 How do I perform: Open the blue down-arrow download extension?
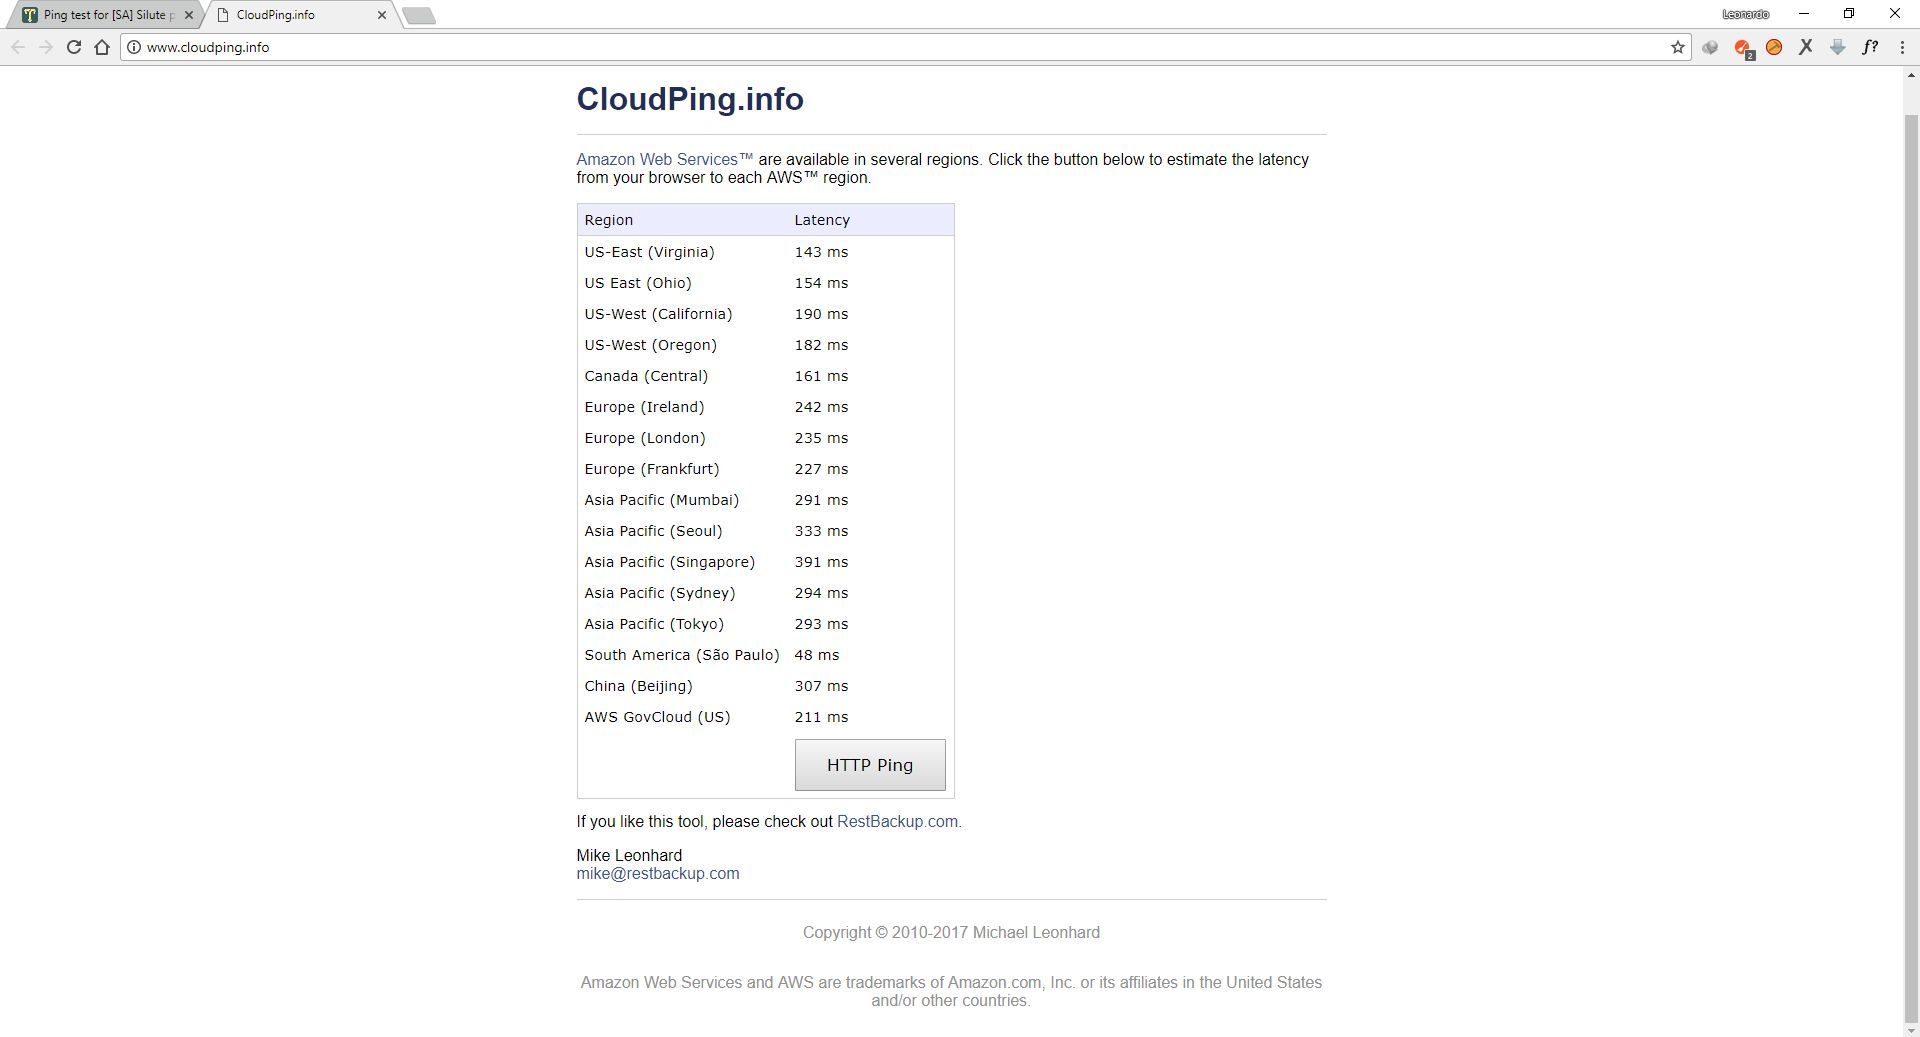(1837, 47)
